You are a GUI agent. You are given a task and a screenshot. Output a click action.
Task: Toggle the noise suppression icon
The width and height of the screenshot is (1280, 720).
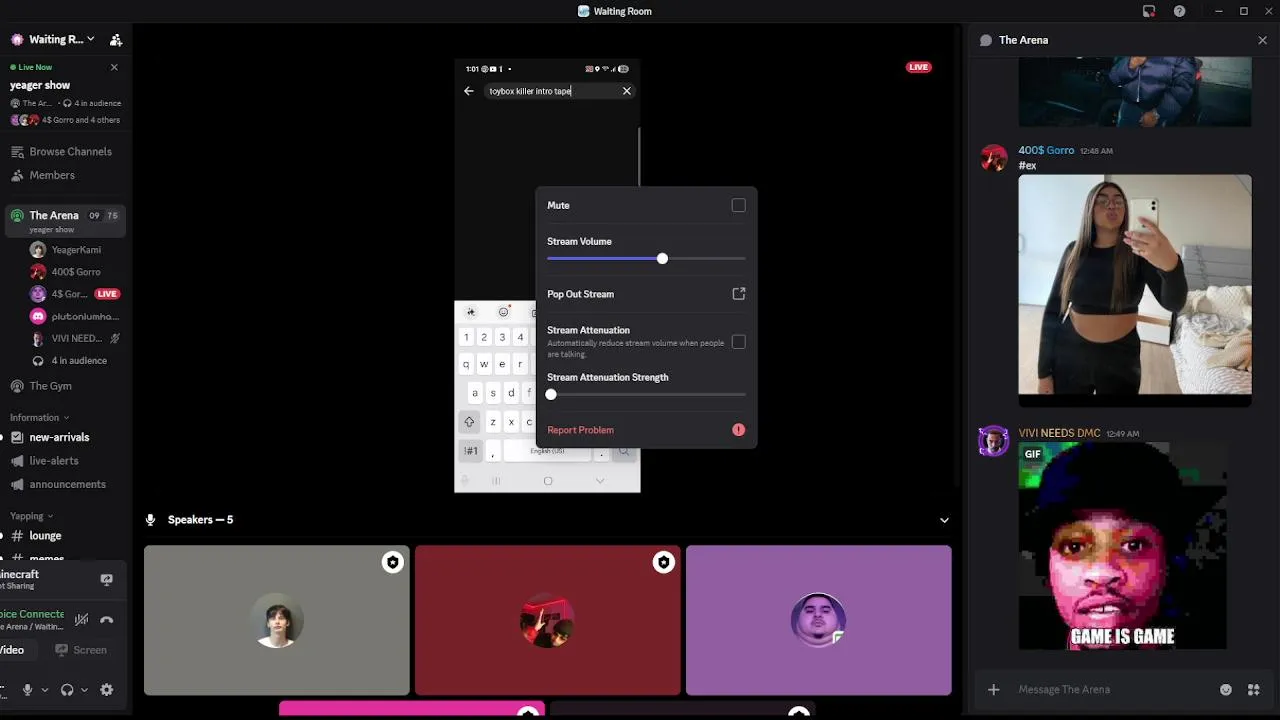coord(82,620)
